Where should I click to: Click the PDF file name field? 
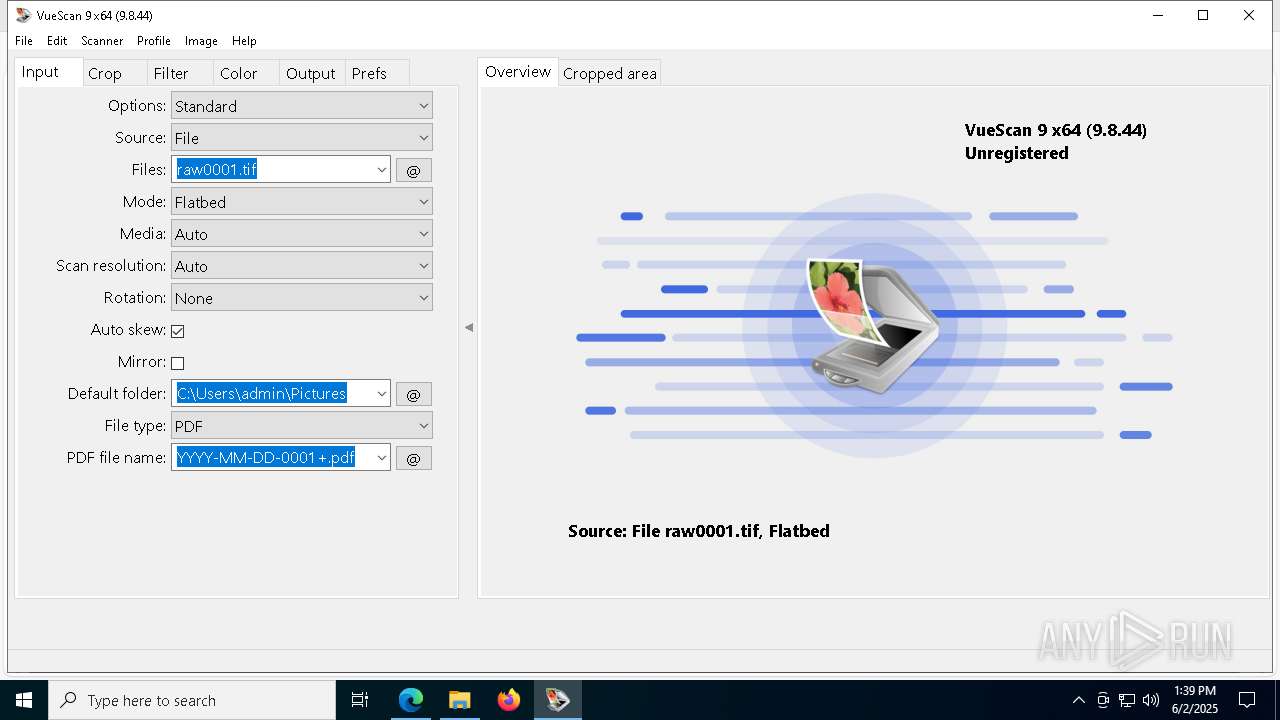pos(272,458)
